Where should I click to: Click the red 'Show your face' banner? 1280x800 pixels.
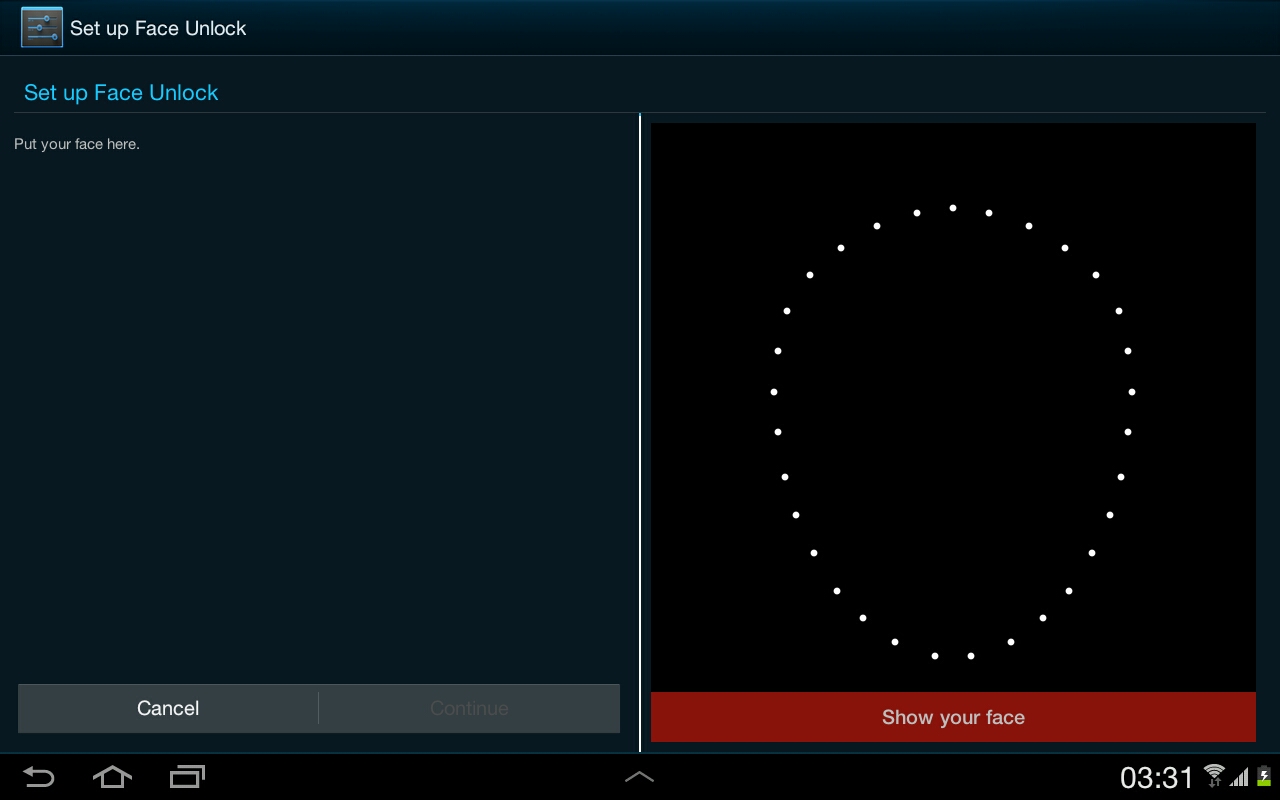[x=953, y=717]
